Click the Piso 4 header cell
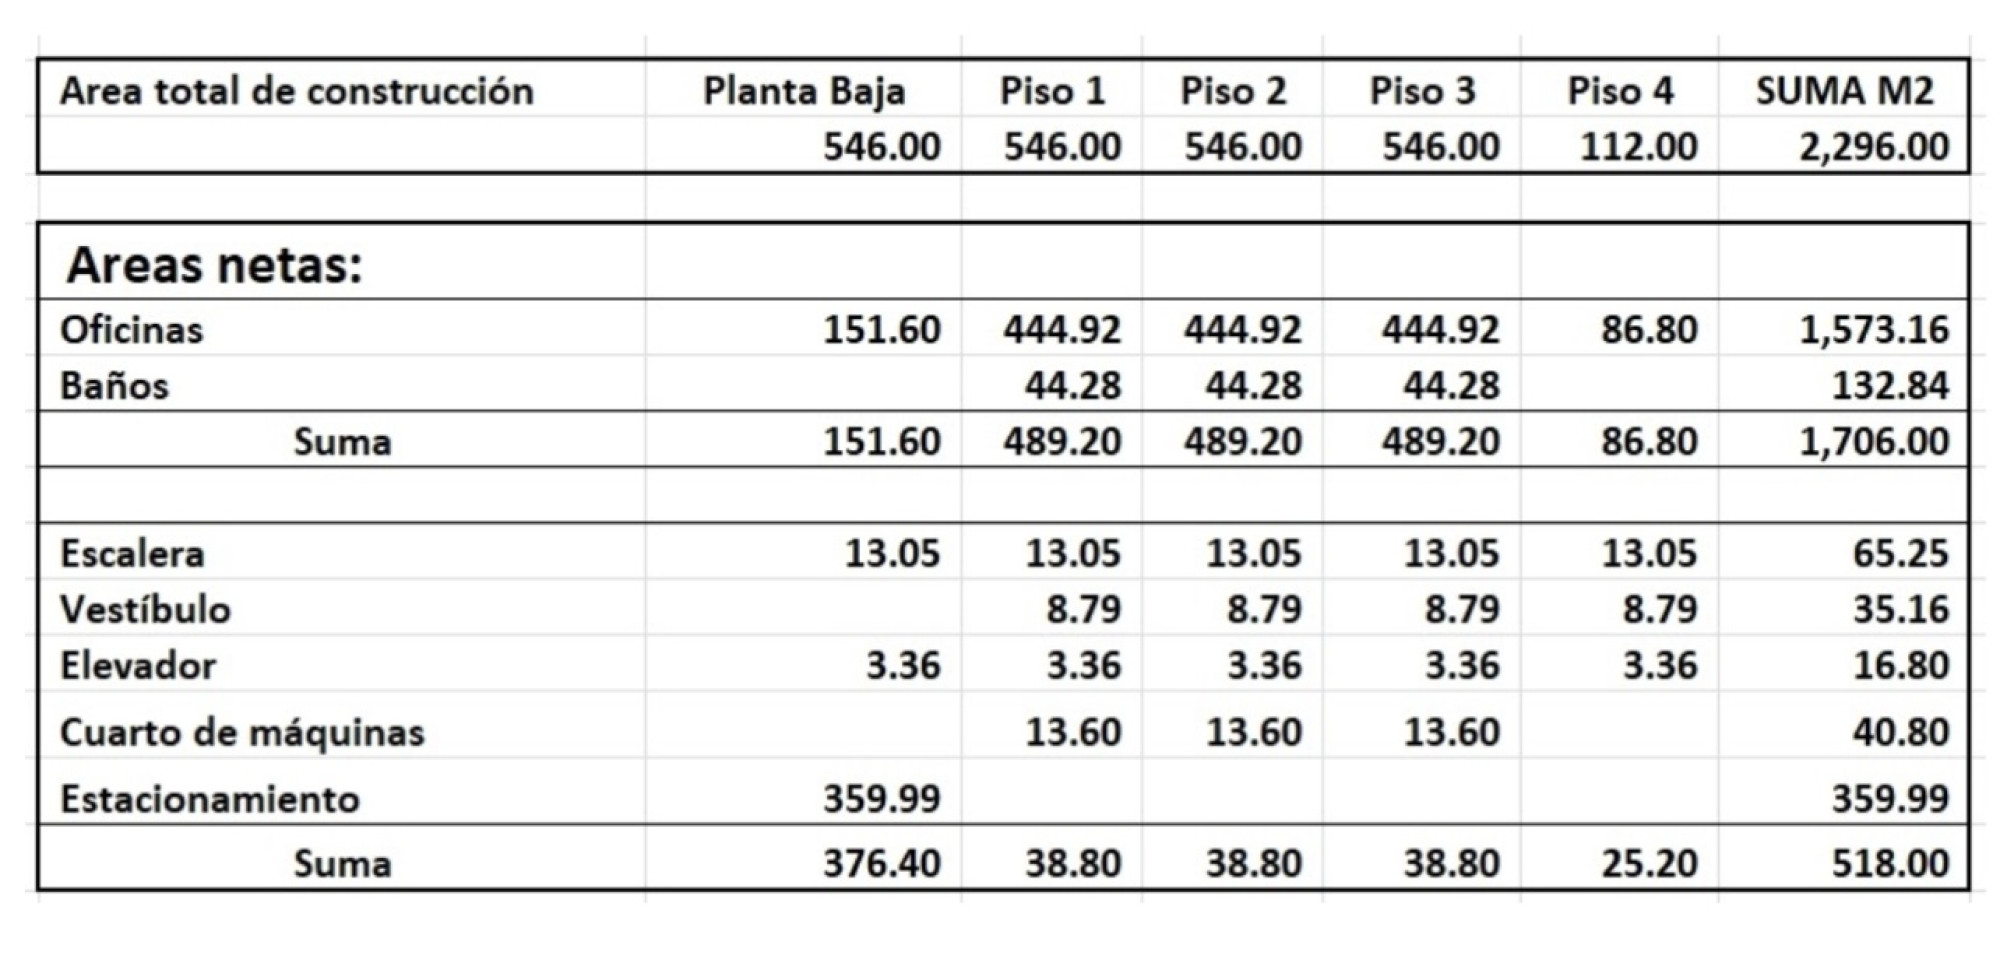 tap(1620, 90)
